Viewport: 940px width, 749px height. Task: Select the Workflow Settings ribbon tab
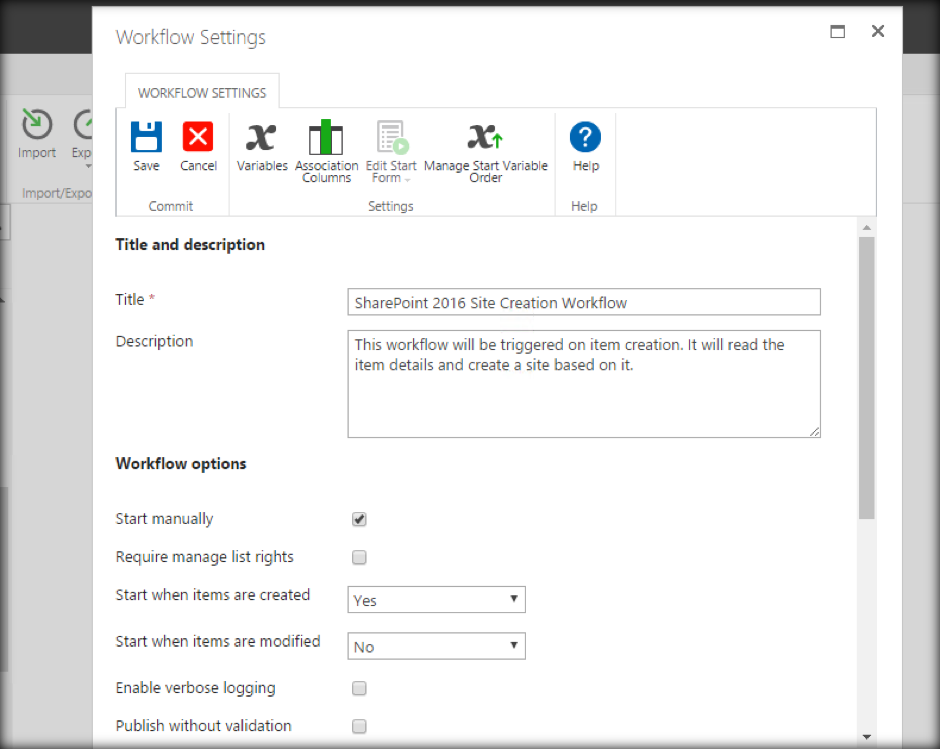click(x=202, y=93)
